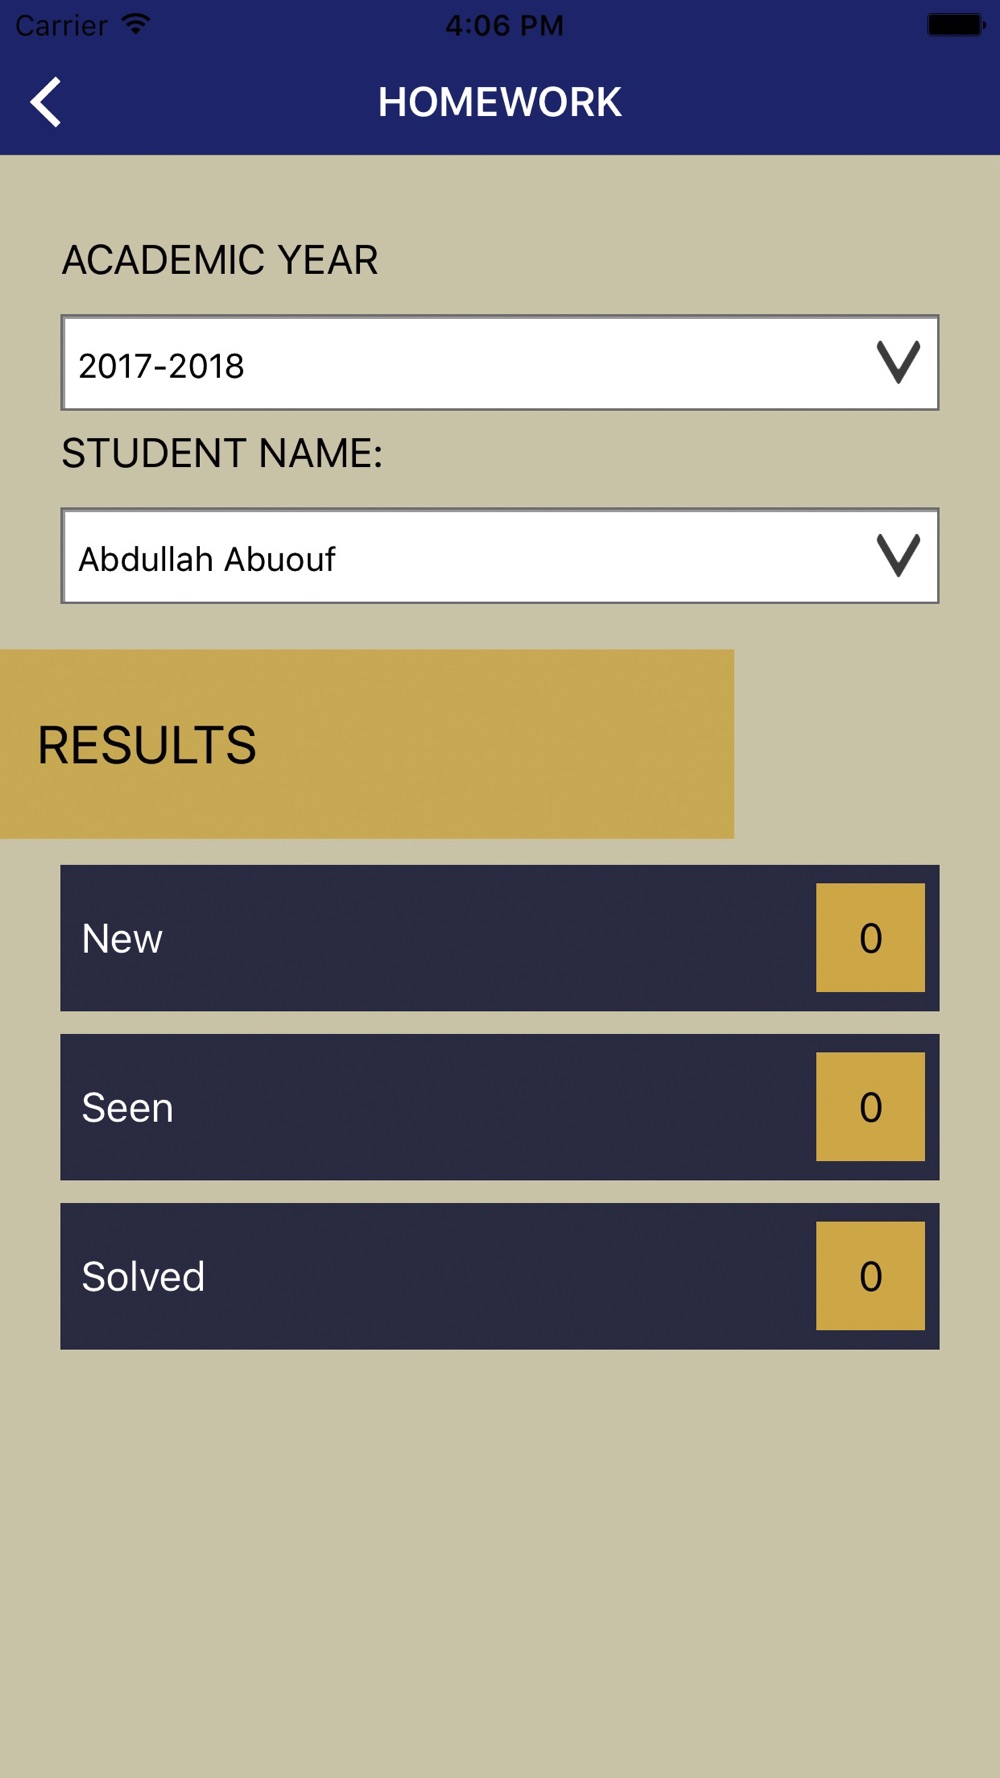Expand the student name dropdown arrow
1000x1778 pixels.
click(x=897, y=555)
